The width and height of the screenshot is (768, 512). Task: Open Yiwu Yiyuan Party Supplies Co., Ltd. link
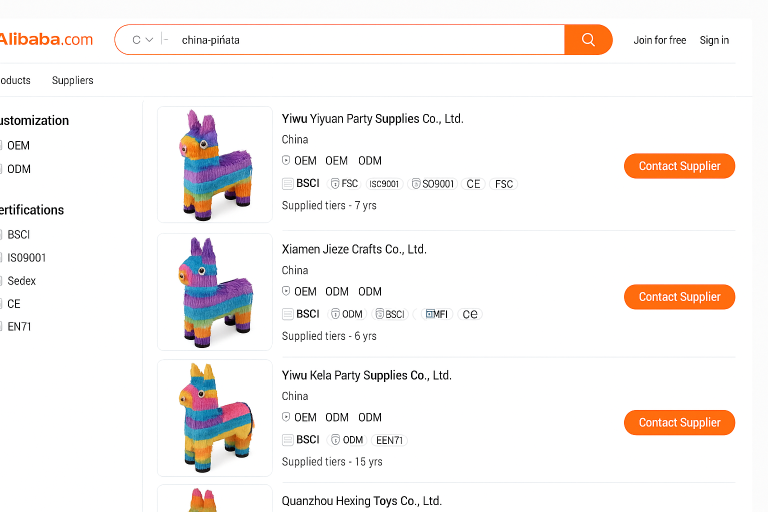[x=372, y=119]
